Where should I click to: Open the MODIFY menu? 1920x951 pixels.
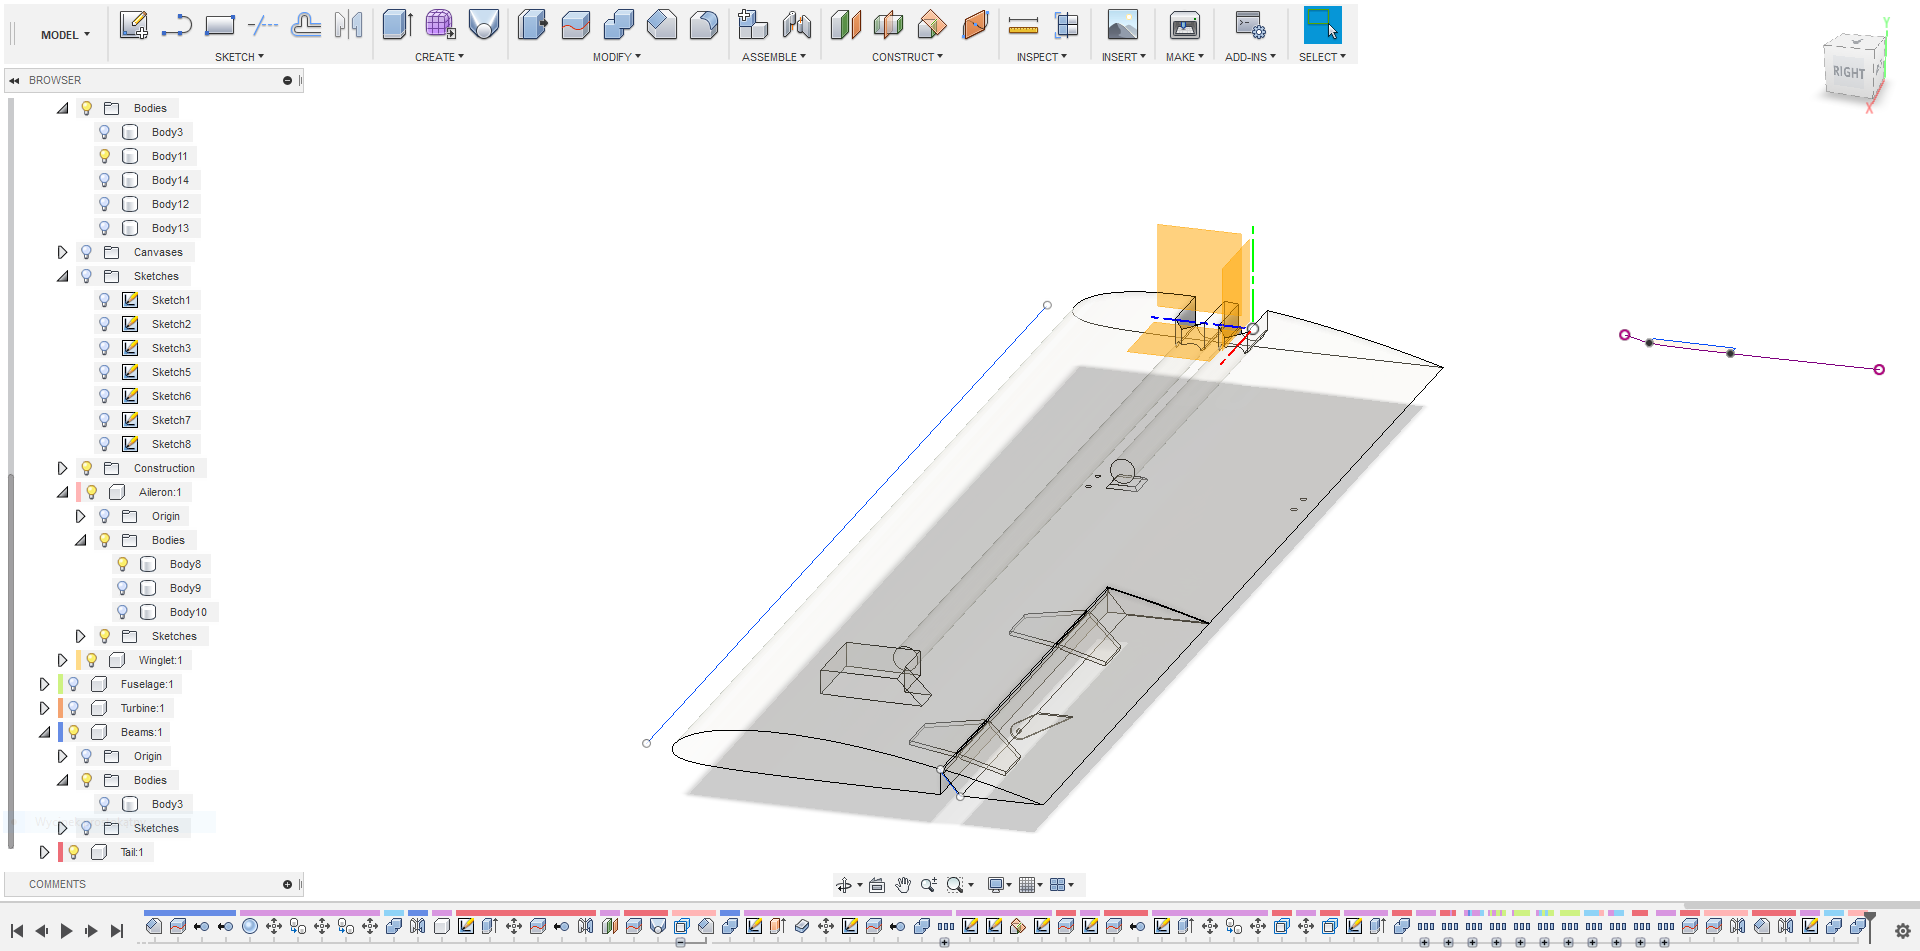click(616, 57)
